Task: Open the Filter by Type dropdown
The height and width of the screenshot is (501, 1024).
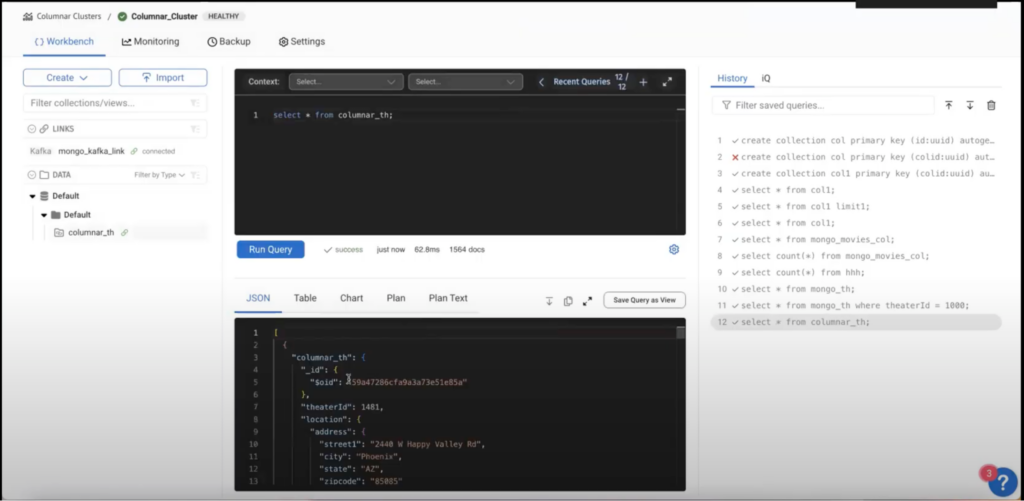Action: pyautogui.click(x=159, y=175)
